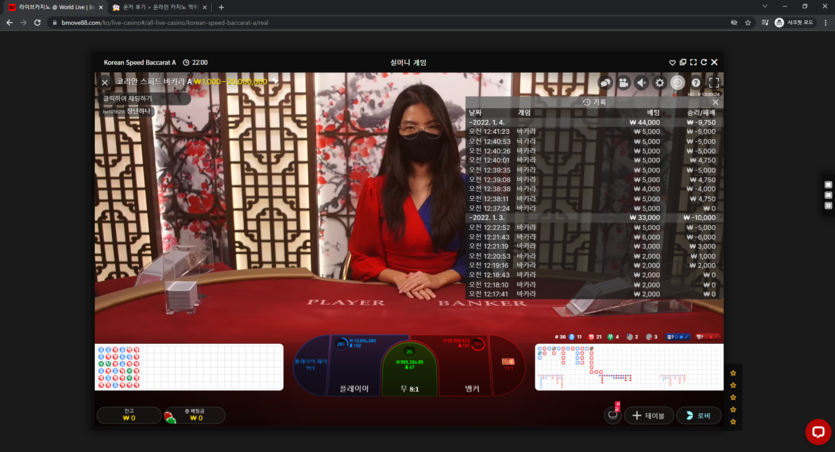Image resolution: width=835 pixels, height=452 pixels.
Task: Click the top gold star on right strip
Action: [x=733, y=373]
